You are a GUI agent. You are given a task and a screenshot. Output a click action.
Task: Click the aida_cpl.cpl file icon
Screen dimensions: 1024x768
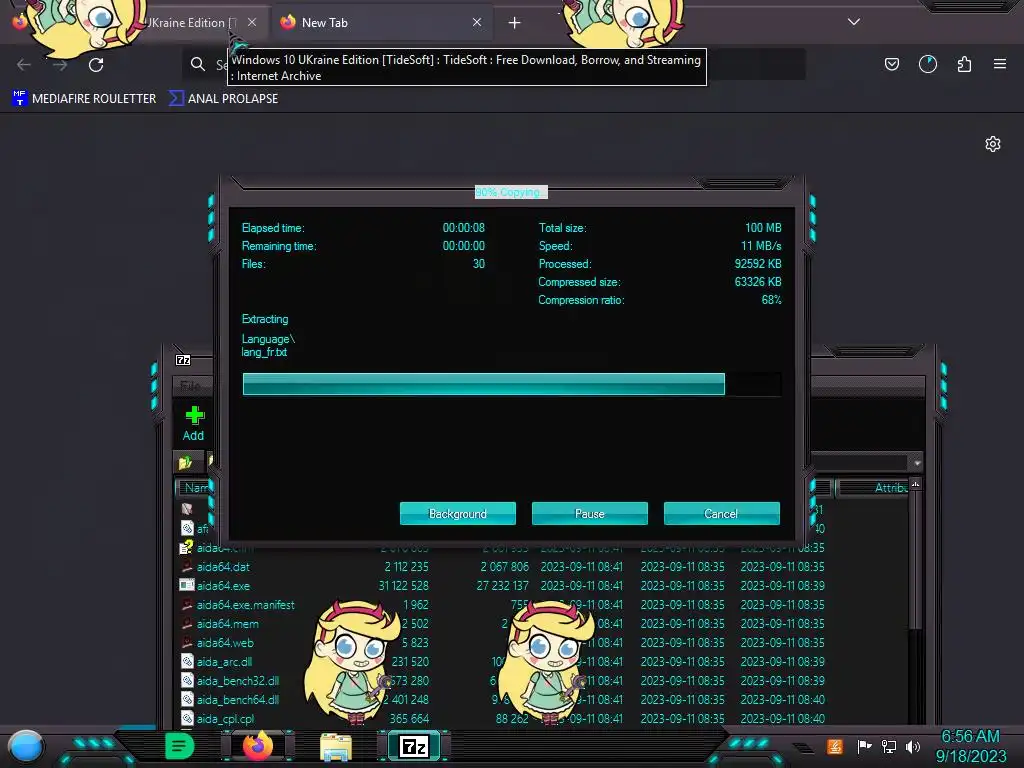(187, 718)
